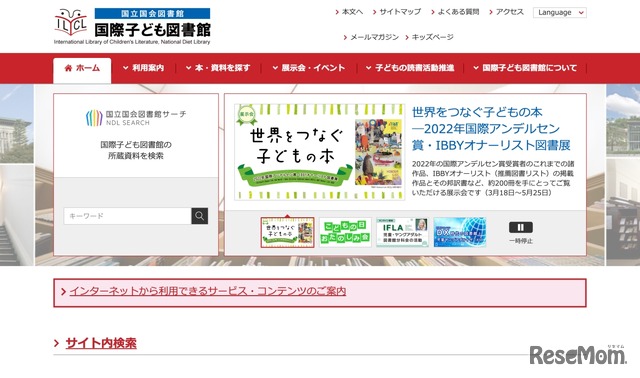This screenshot has width=640, height=378.
Task: Pause the slideshow with the pause button
Action: click(520, 227)
